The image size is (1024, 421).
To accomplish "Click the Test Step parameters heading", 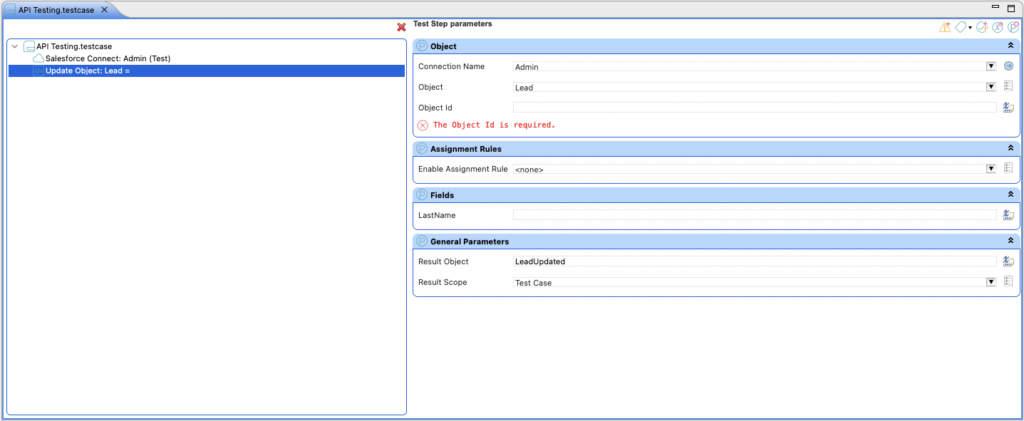I will [x=453, y=23].
